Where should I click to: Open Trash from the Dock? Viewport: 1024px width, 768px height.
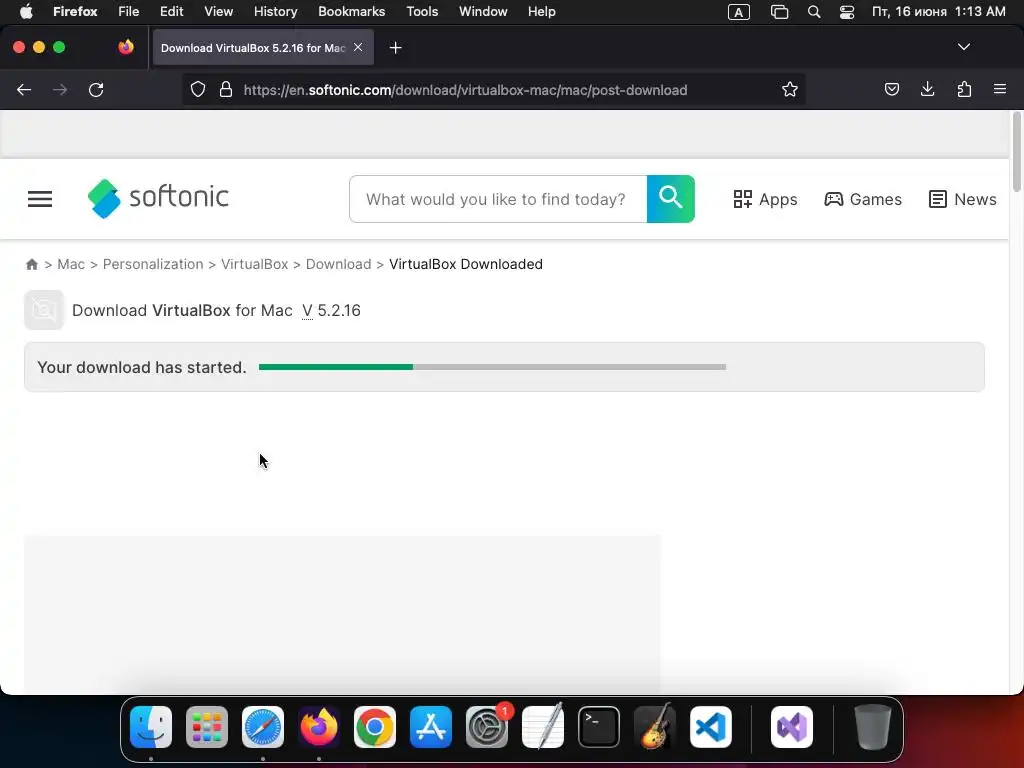point(872,727)
